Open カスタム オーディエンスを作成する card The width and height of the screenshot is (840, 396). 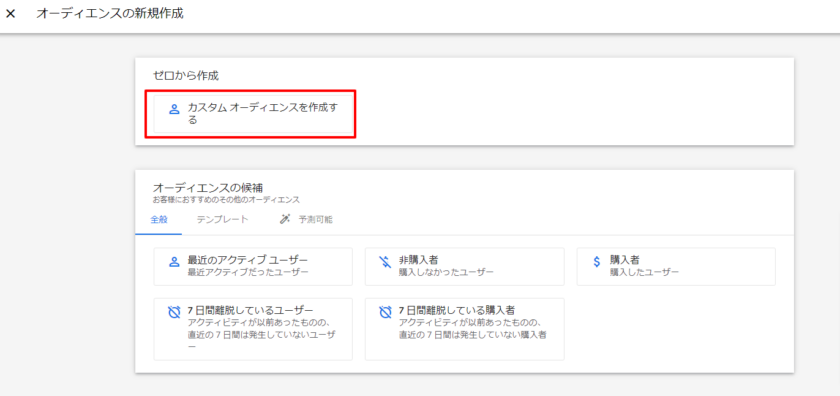(253, 114)
